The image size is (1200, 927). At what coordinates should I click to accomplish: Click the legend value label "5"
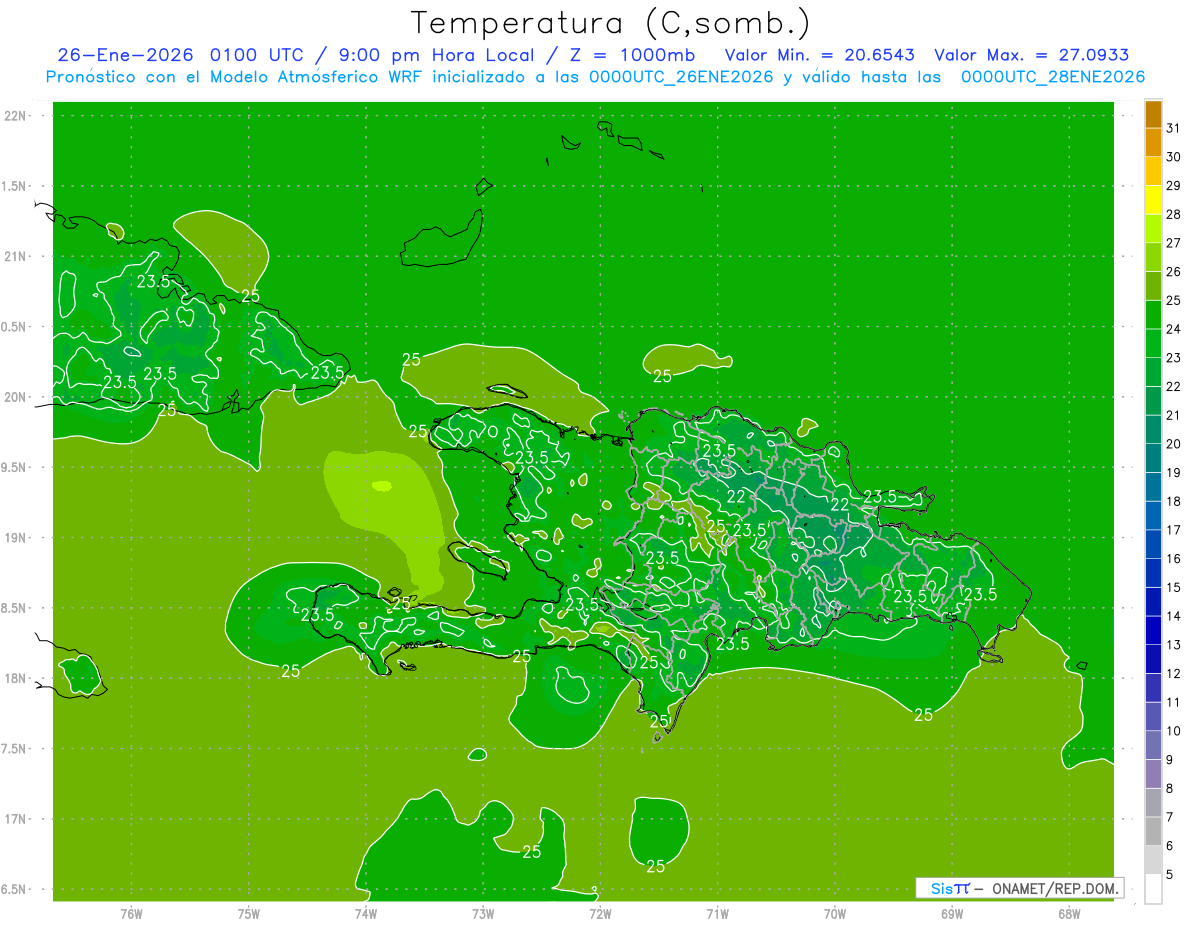pyautogui.click(x=1170, y=875)
